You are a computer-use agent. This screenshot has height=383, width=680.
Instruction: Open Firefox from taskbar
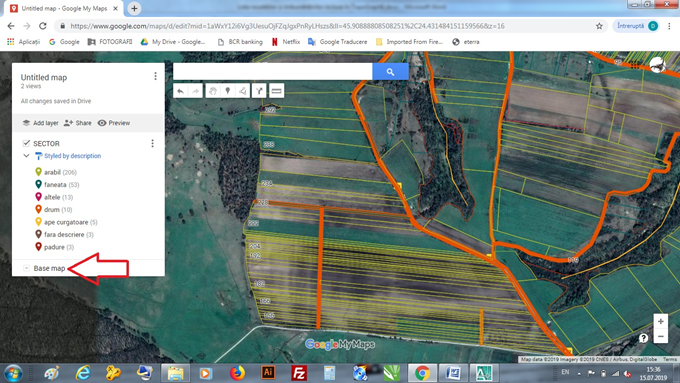(237, 373)
